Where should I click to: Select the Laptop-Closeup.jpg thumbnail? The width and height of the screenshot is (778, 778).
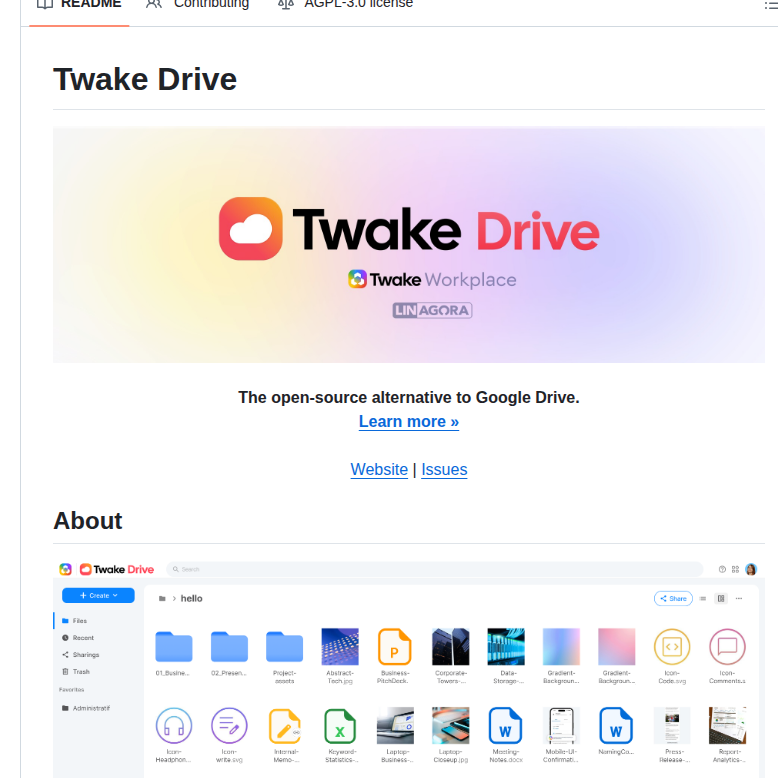click(451, 725)
